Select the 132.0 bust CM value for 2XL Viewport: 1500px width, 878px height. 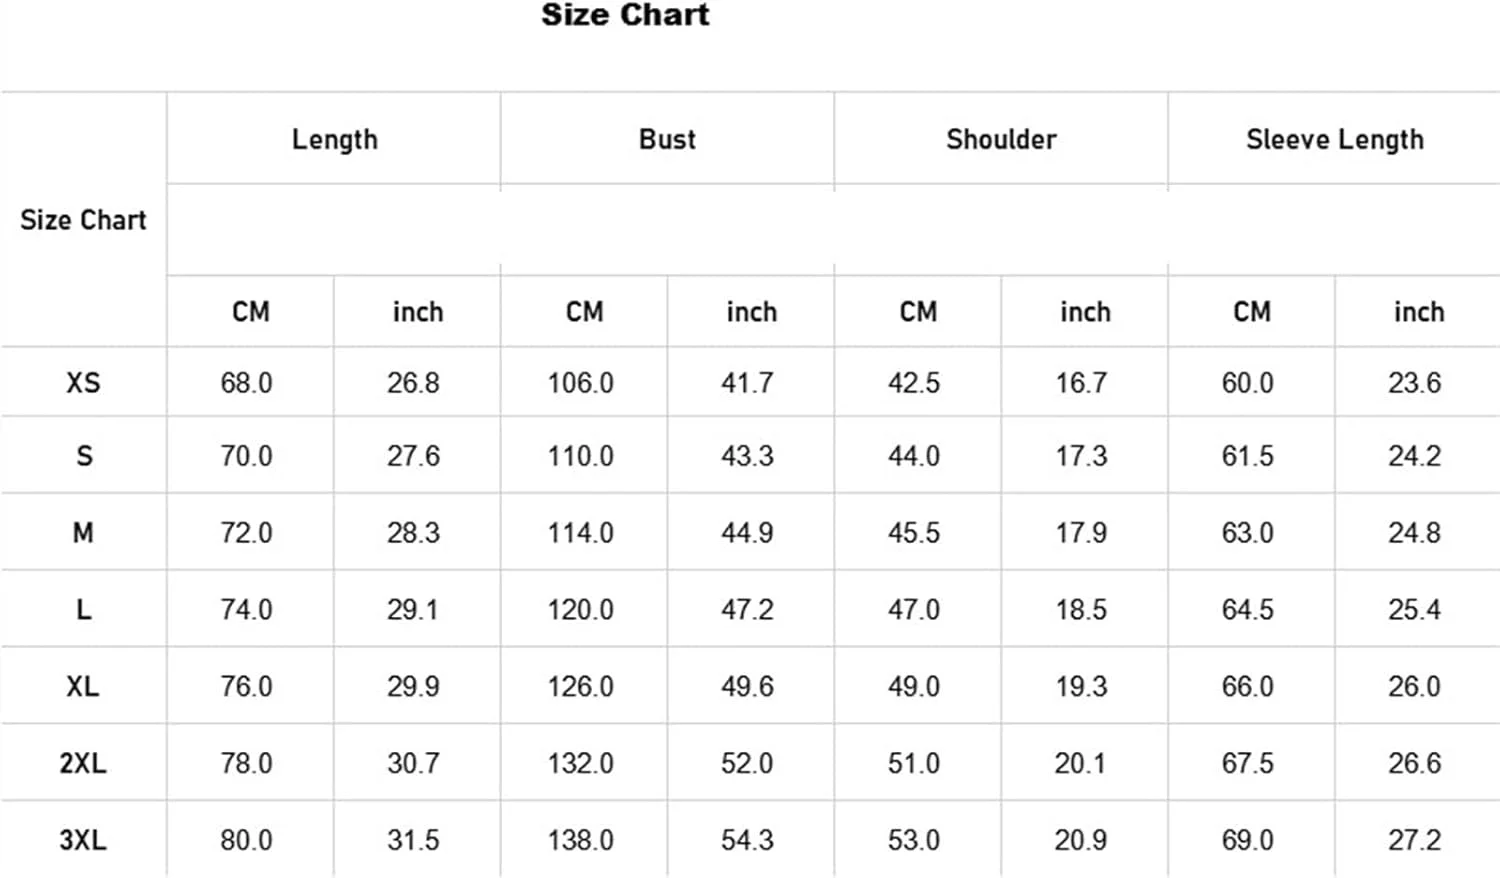pos(580,763)
